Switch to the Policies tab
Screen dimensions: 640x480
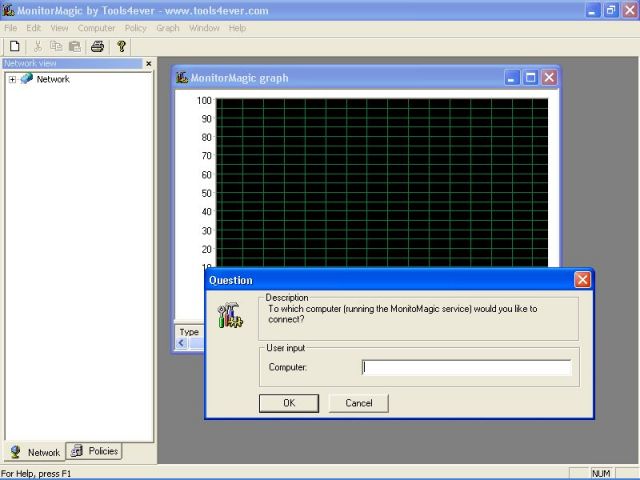[x=94, y=451]
